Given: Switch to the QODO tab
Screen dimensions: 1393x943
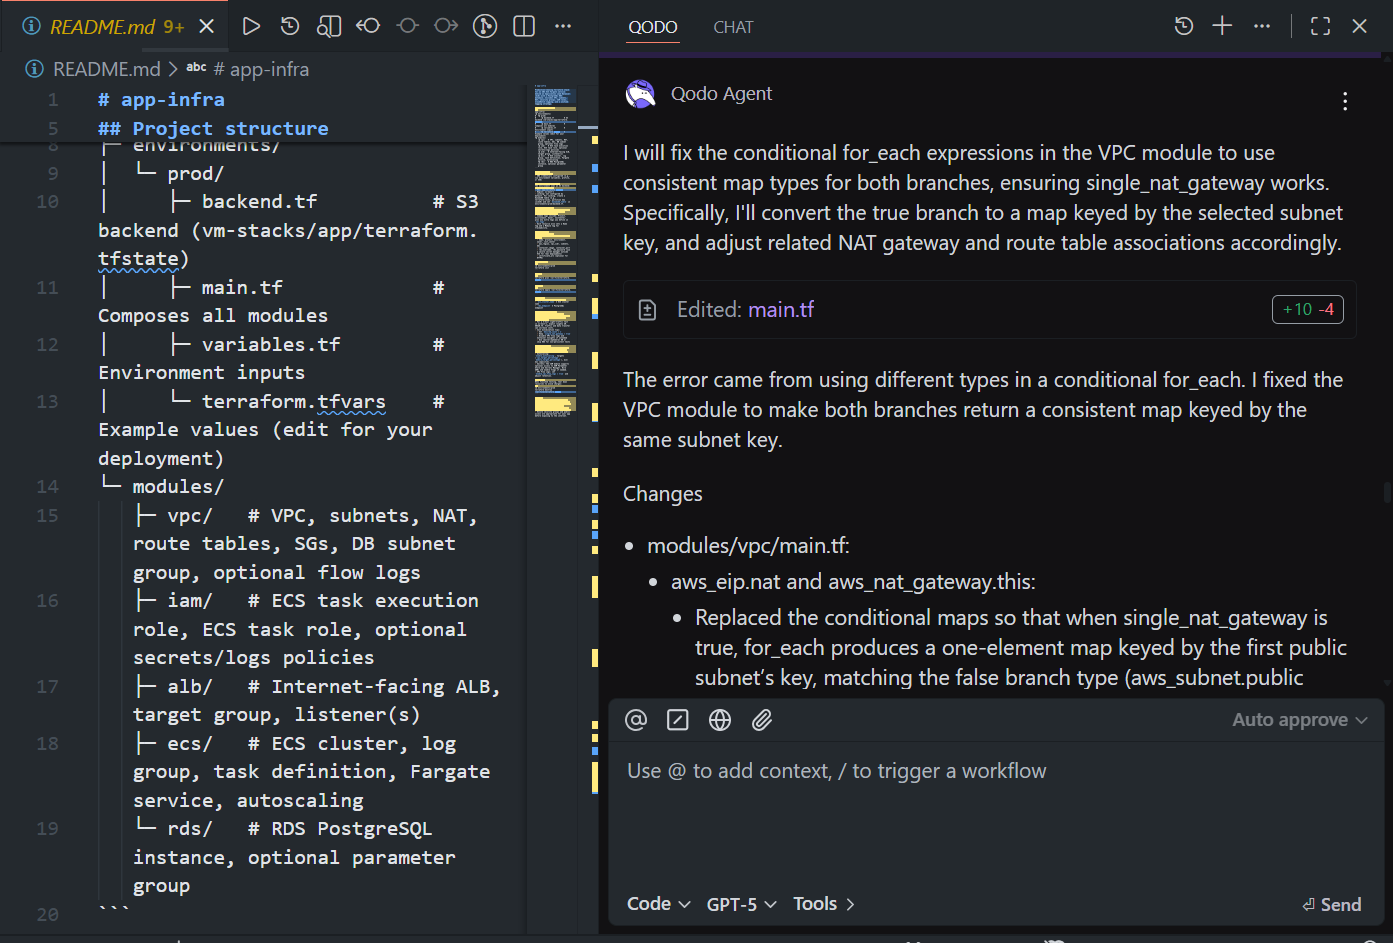Looking at the screenshot, I should [653, 27].
